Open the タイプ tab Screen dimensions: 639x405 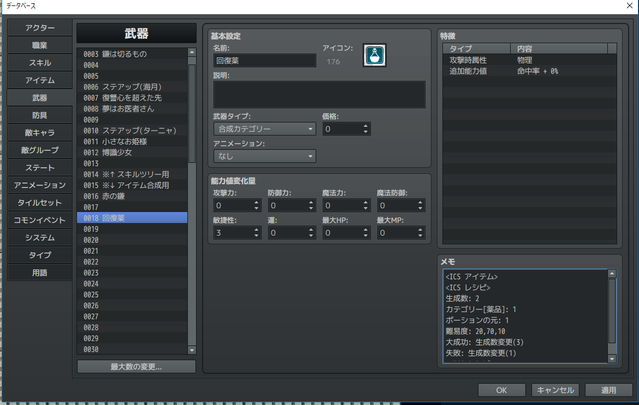click(x=40, y=255)
